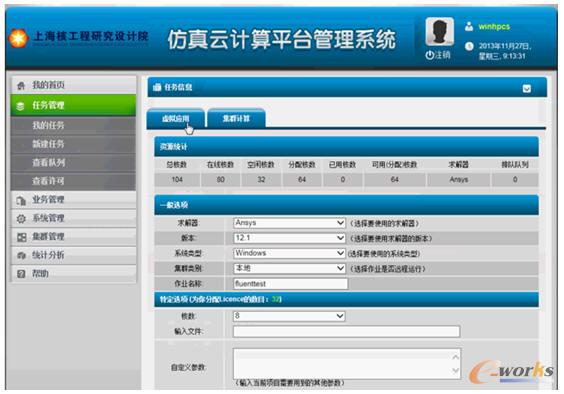Select the 虚拟应用 tab
564x394 pixels.
(176, 118)
